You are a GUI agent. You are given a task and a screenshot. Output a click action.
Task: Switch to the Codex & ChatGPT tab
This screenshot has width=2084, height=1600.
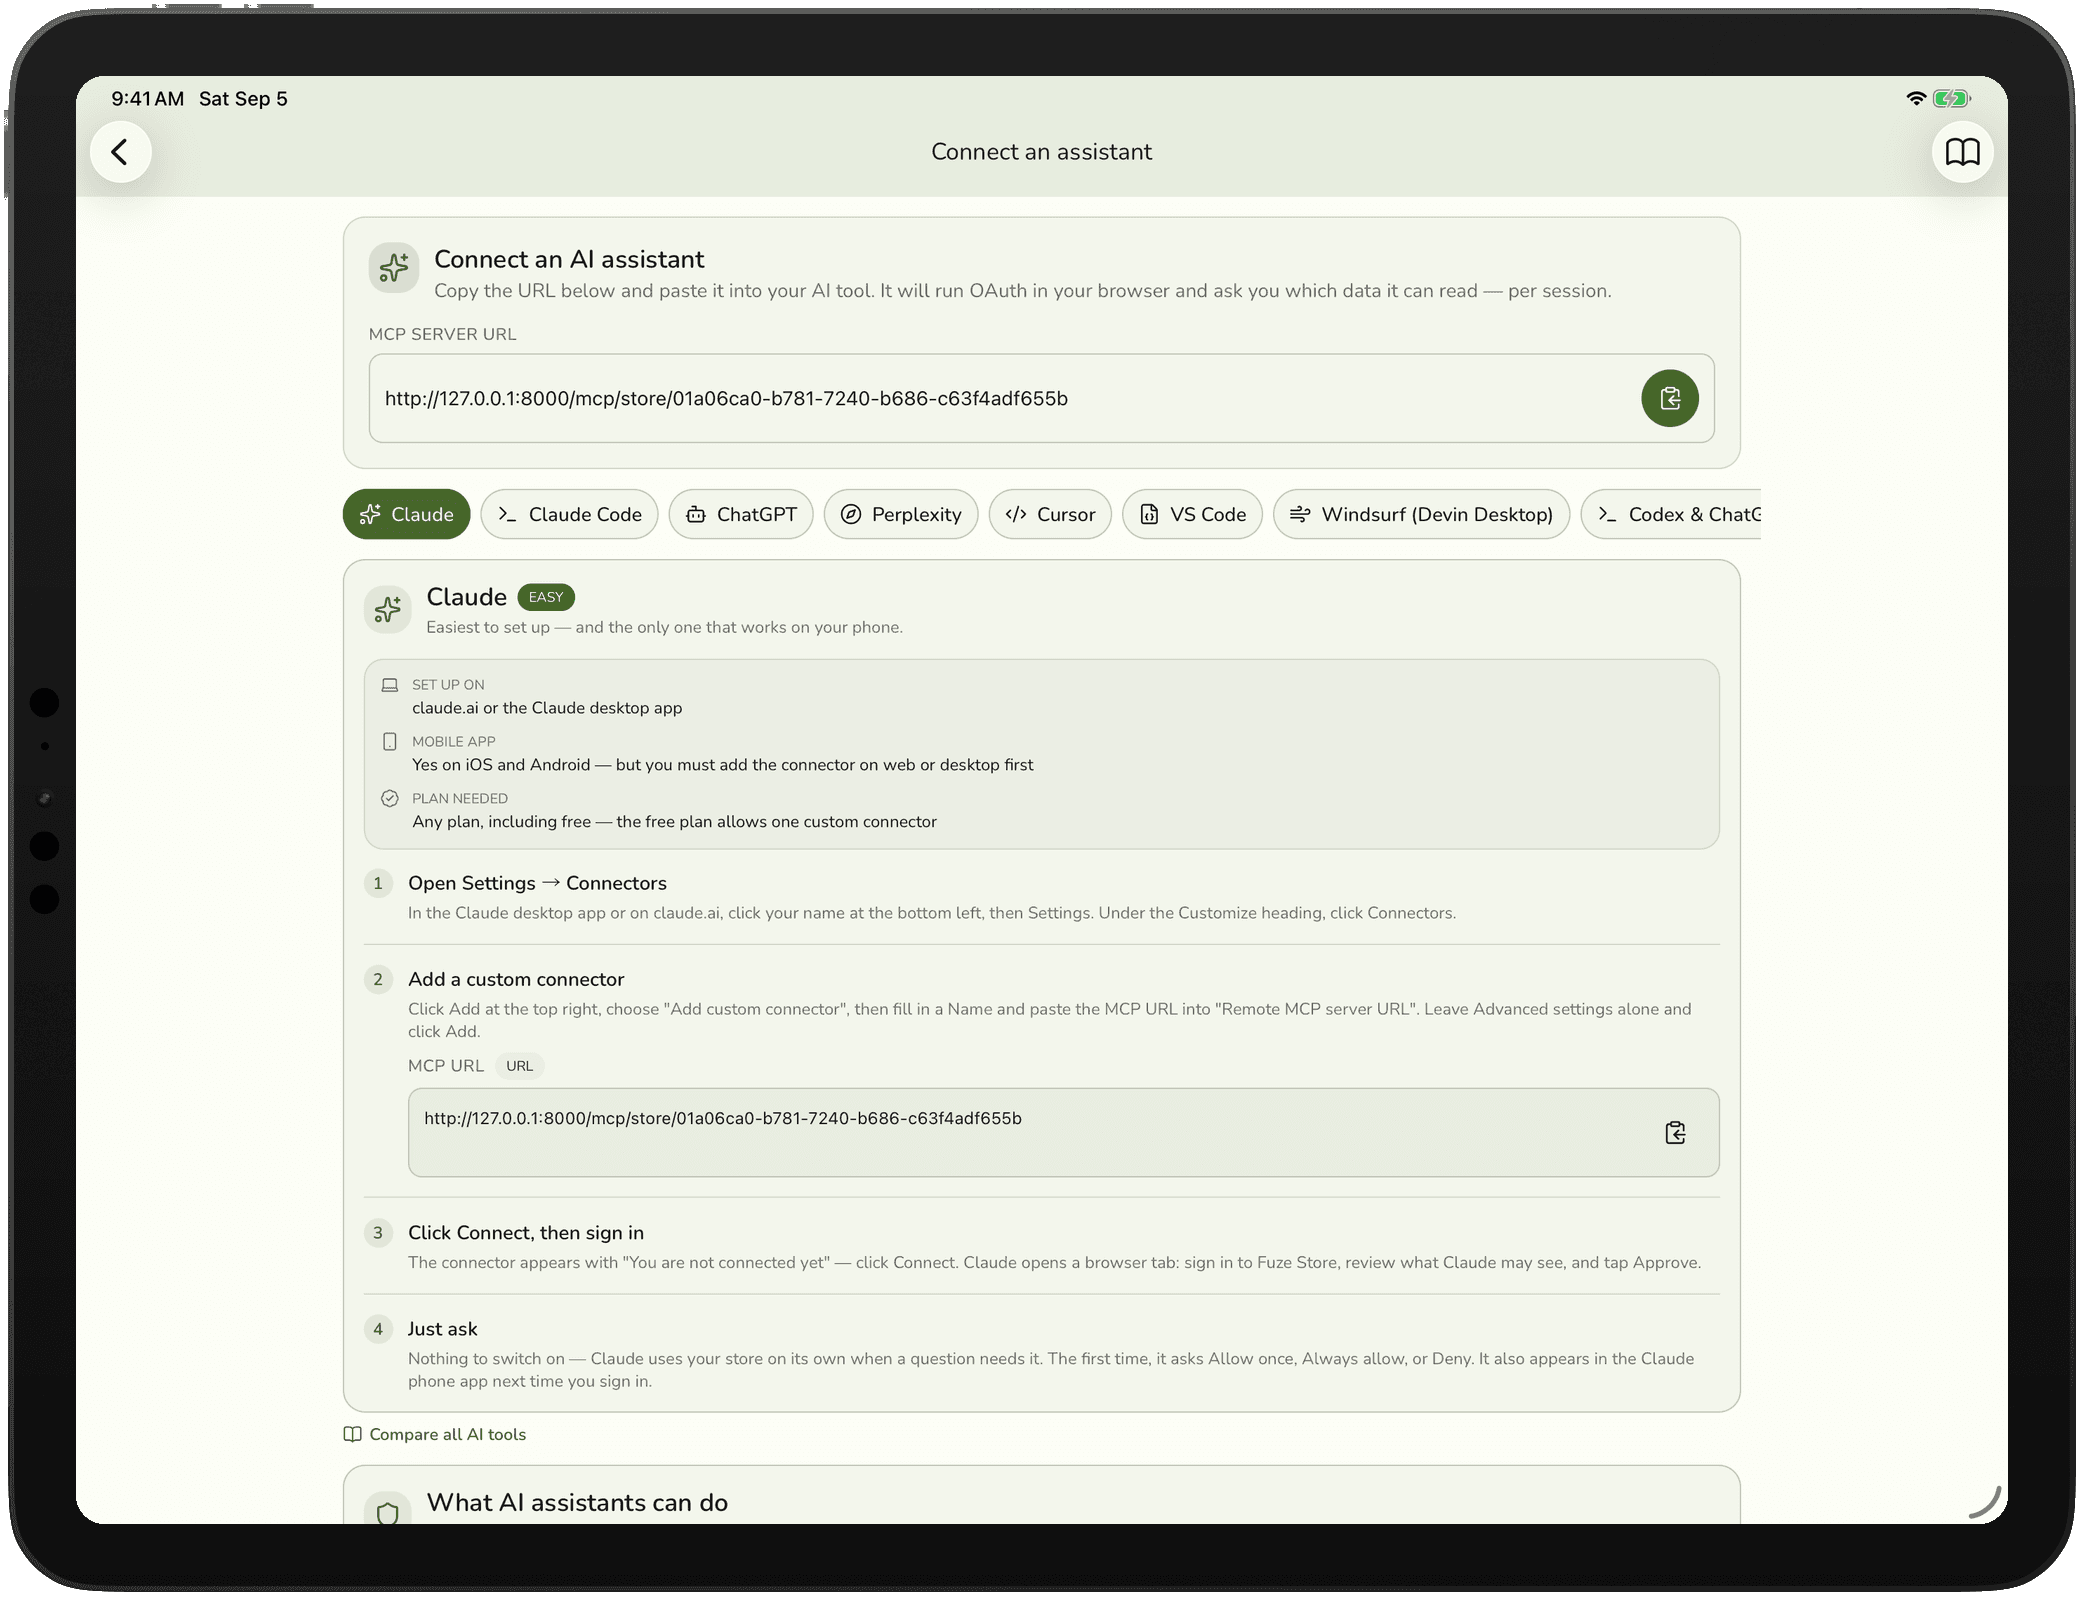click(1671, 514)
